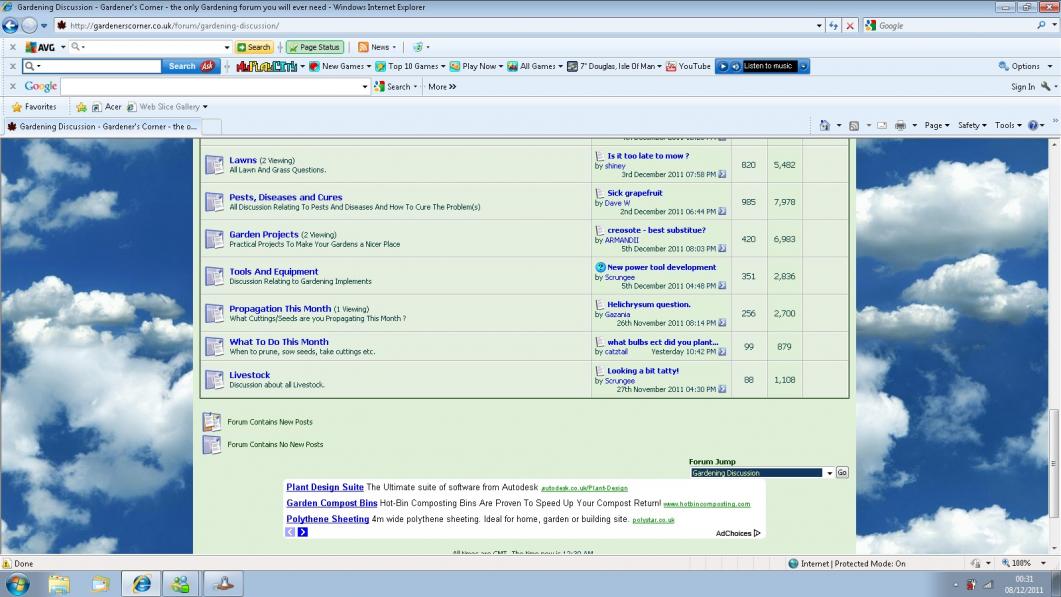The width and height of the screenshot is (1061, 597).
Task: Open Internet Explorer from the taskbar
Action: (141, 583)
